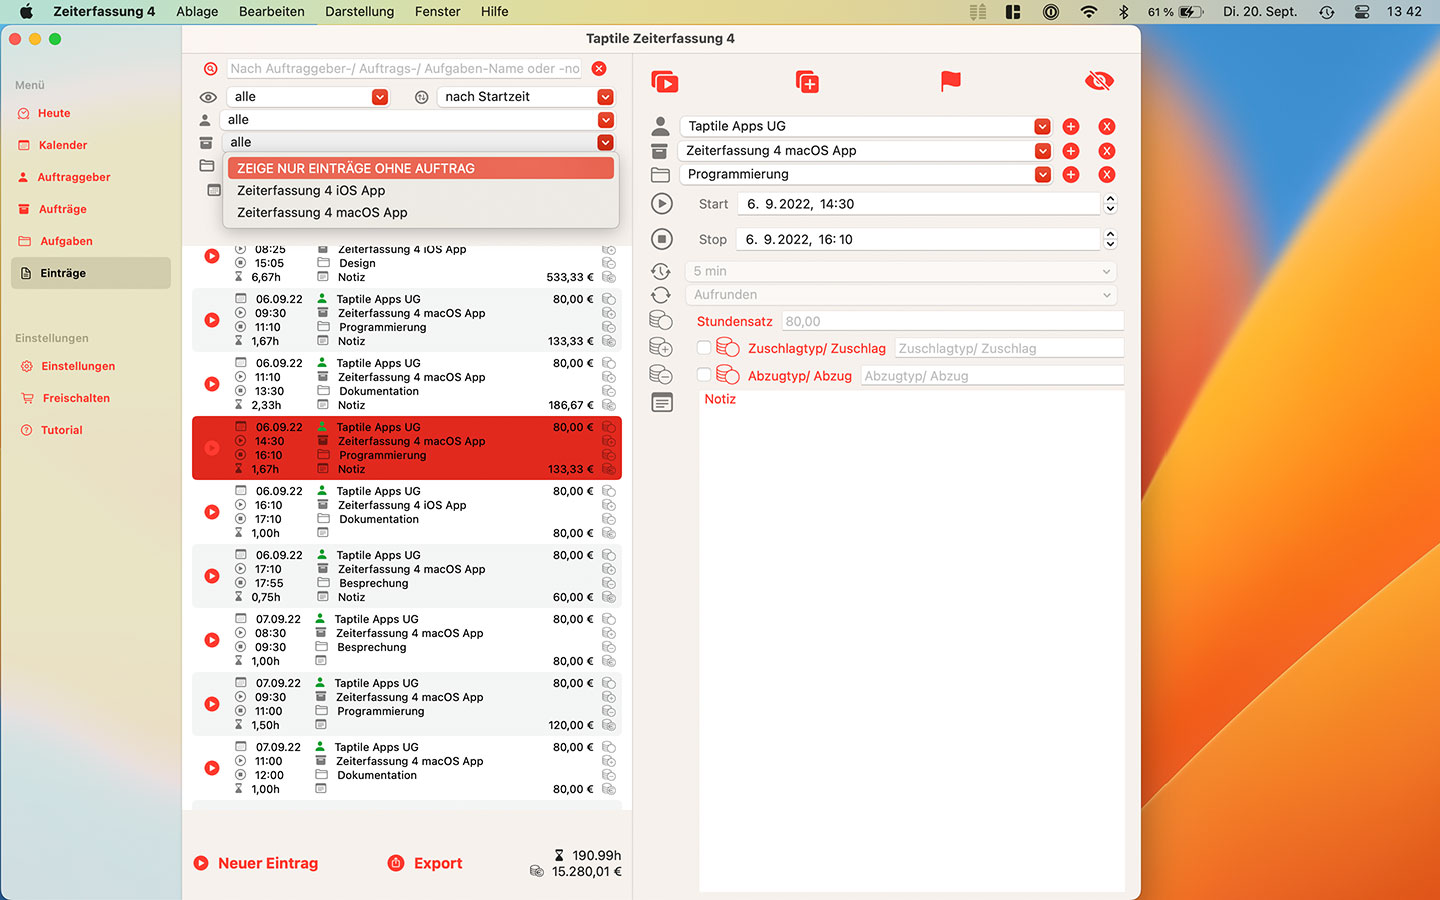The height and width of the screenshot is (900, 1440).
Task: Go to Heute in sidebar
Action: tap(91, 113)
